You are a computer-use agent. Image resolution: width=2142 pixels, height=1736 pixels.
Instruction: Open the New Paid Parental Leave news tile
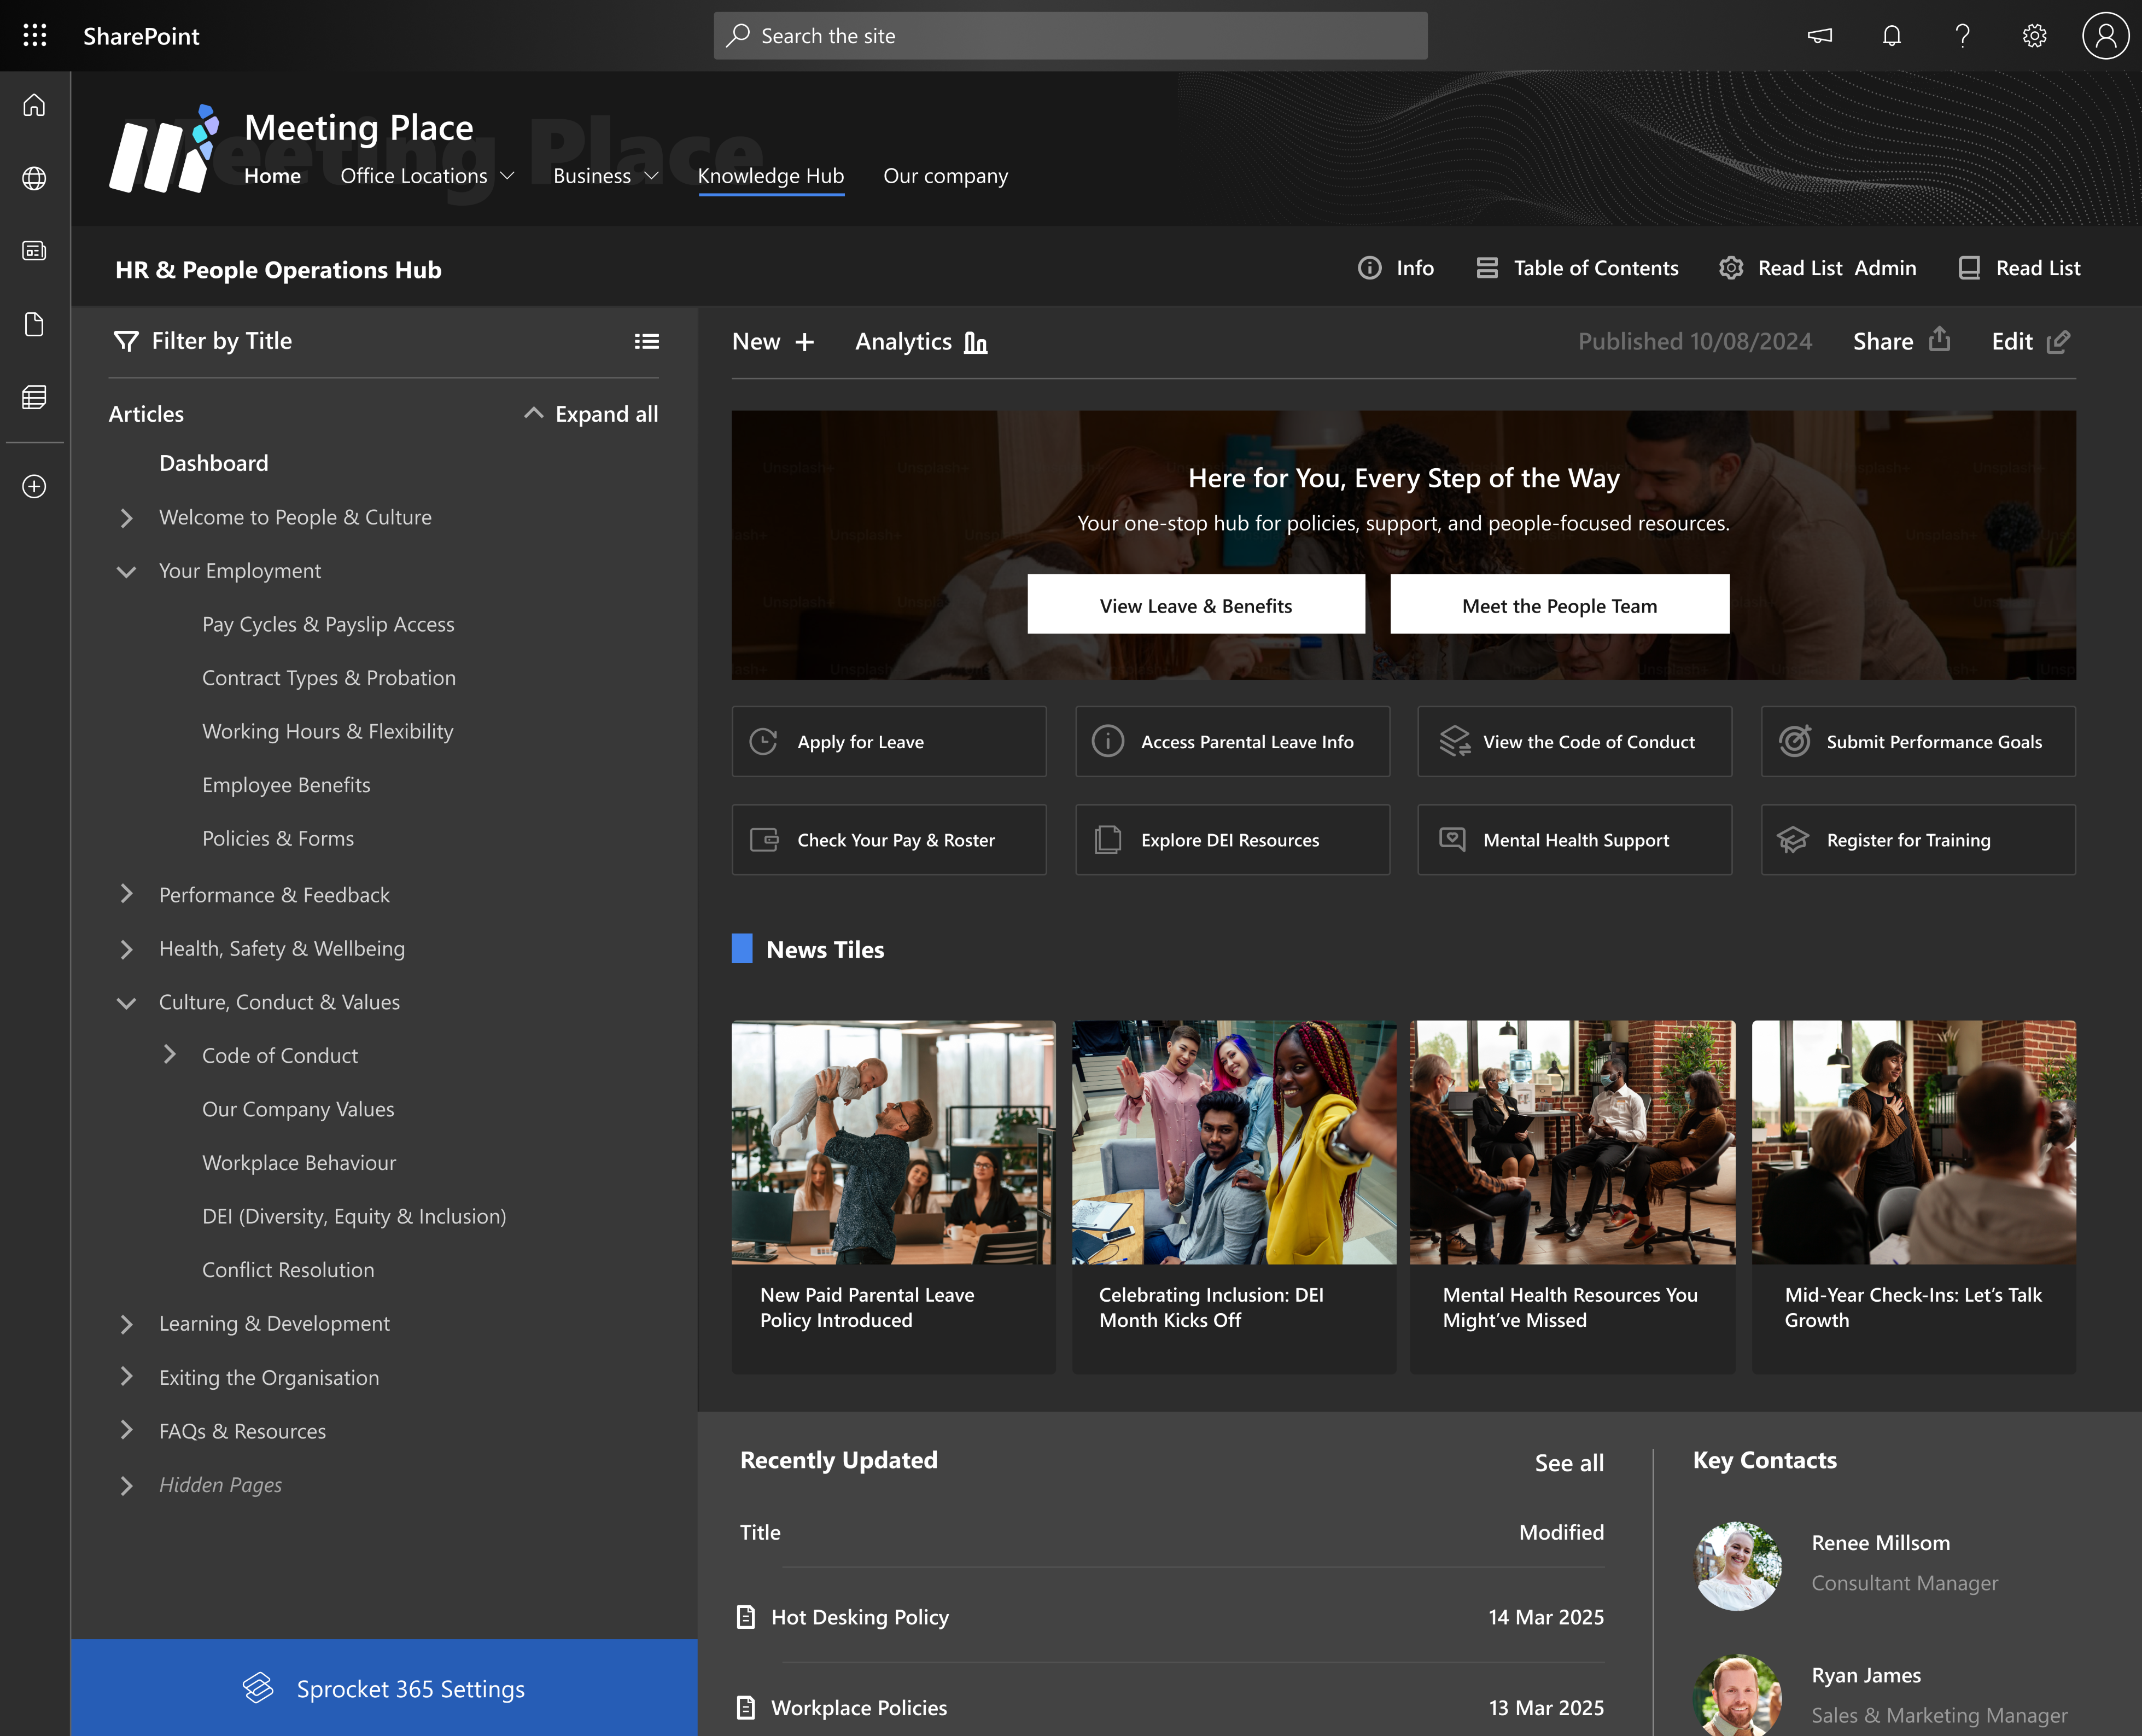tap(893, 1197)
